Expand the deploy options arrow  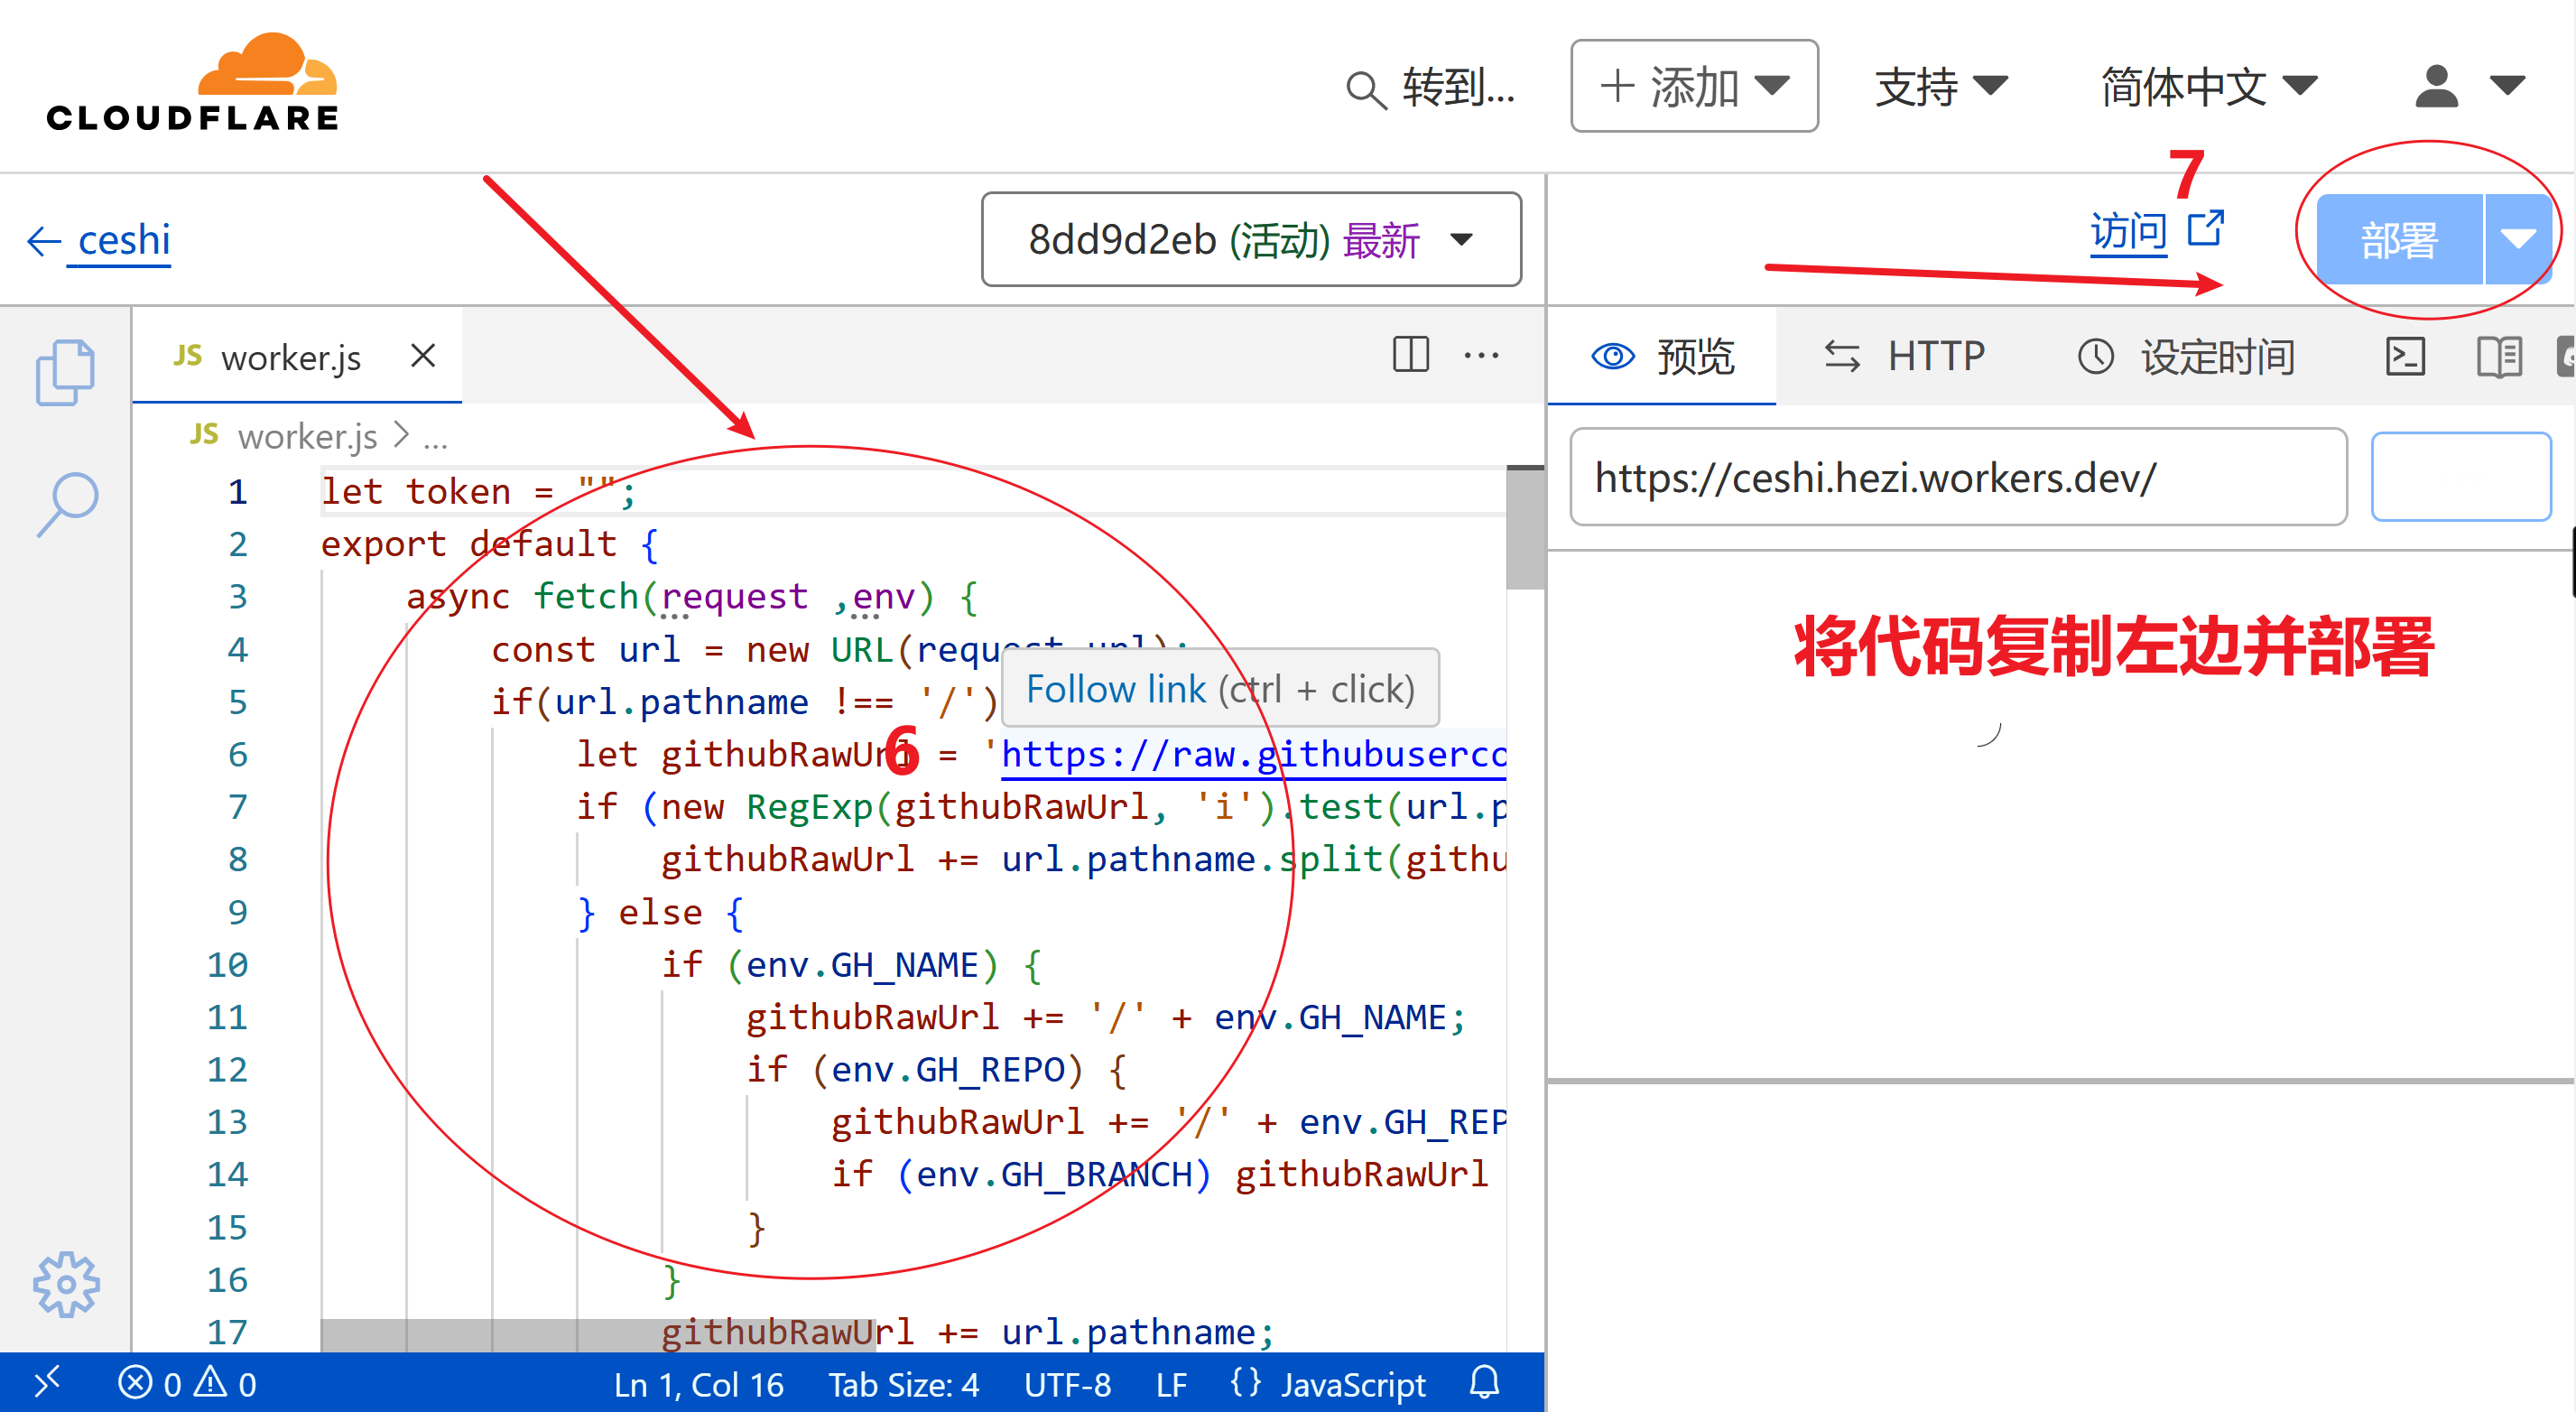(x=2518, y=240)
